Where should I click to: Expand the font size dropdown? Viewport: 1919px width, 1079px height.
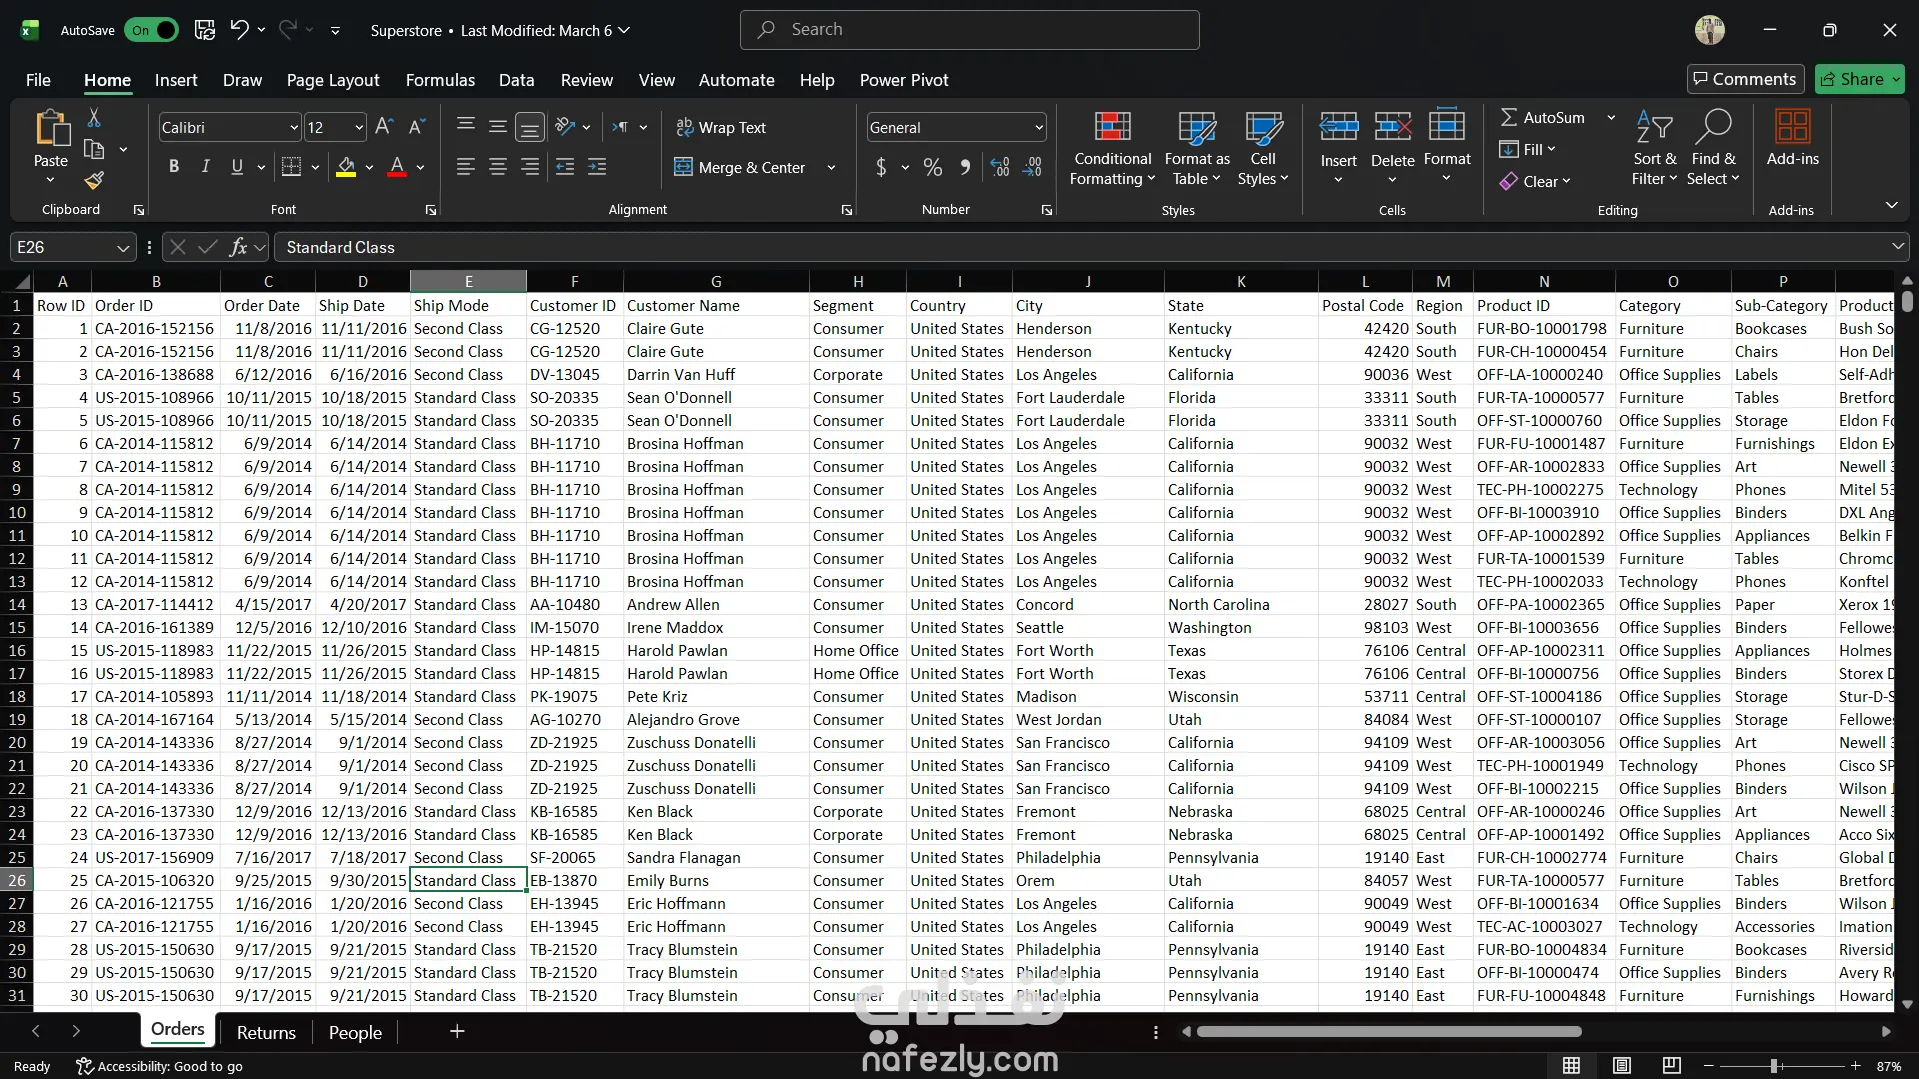359,128
